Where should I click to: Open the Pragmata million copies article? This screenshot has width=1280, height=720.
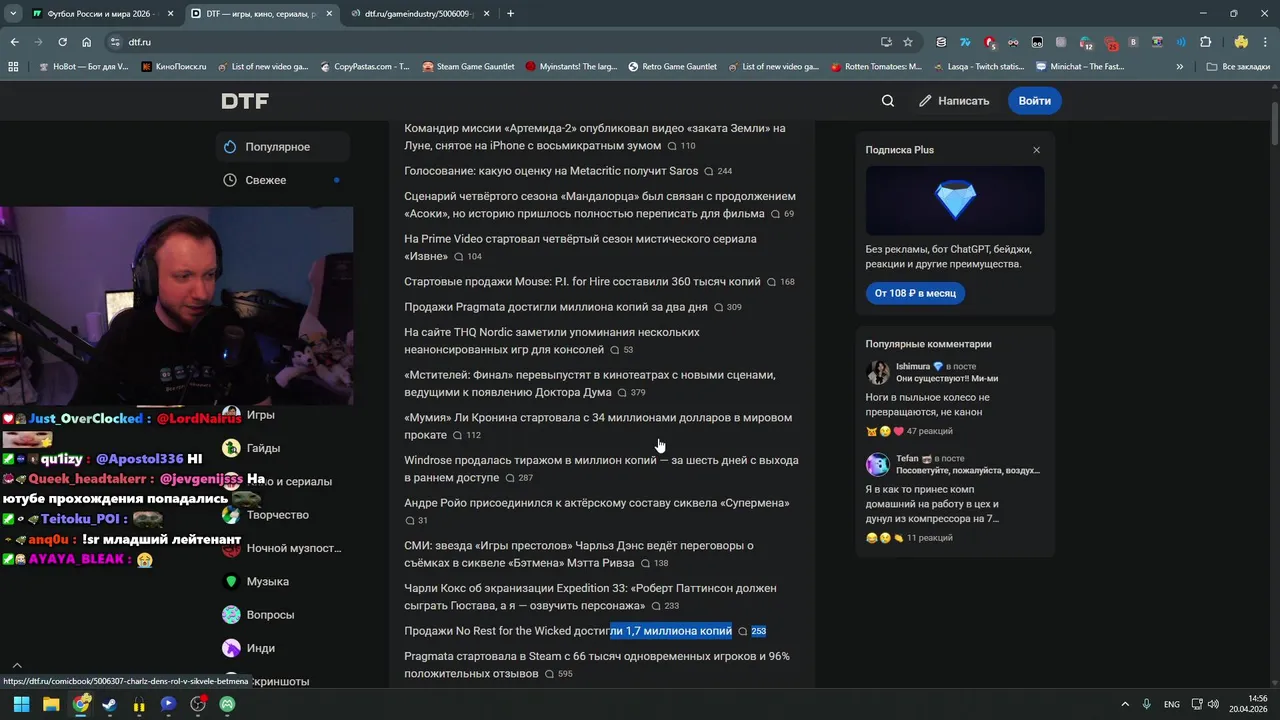click(x=555, y=307)
